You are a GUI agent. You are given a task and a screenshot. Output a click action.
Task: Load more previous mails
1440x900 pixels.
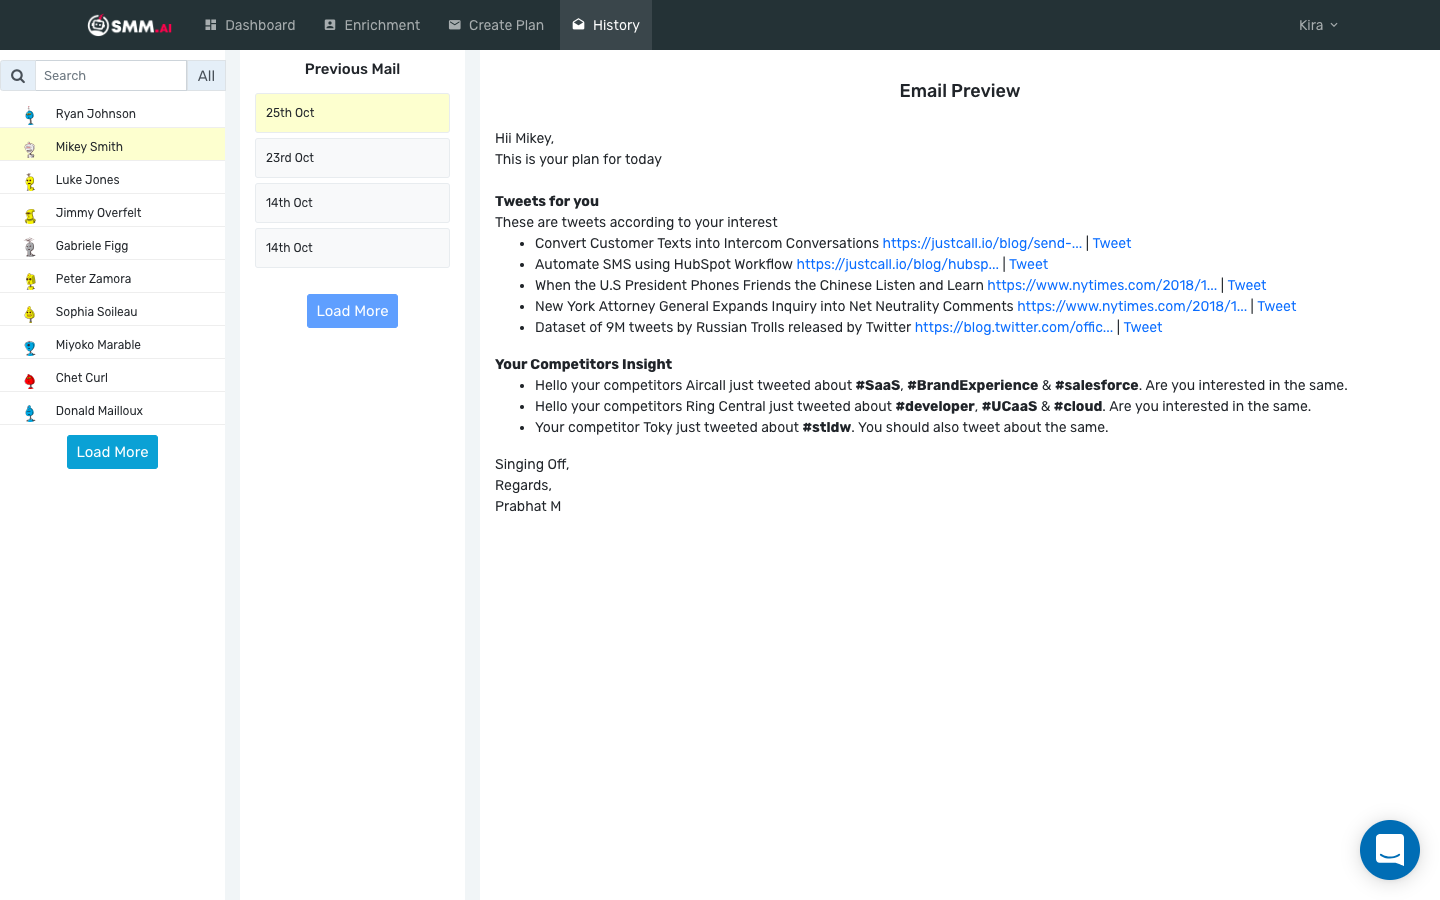click(352, 311)
